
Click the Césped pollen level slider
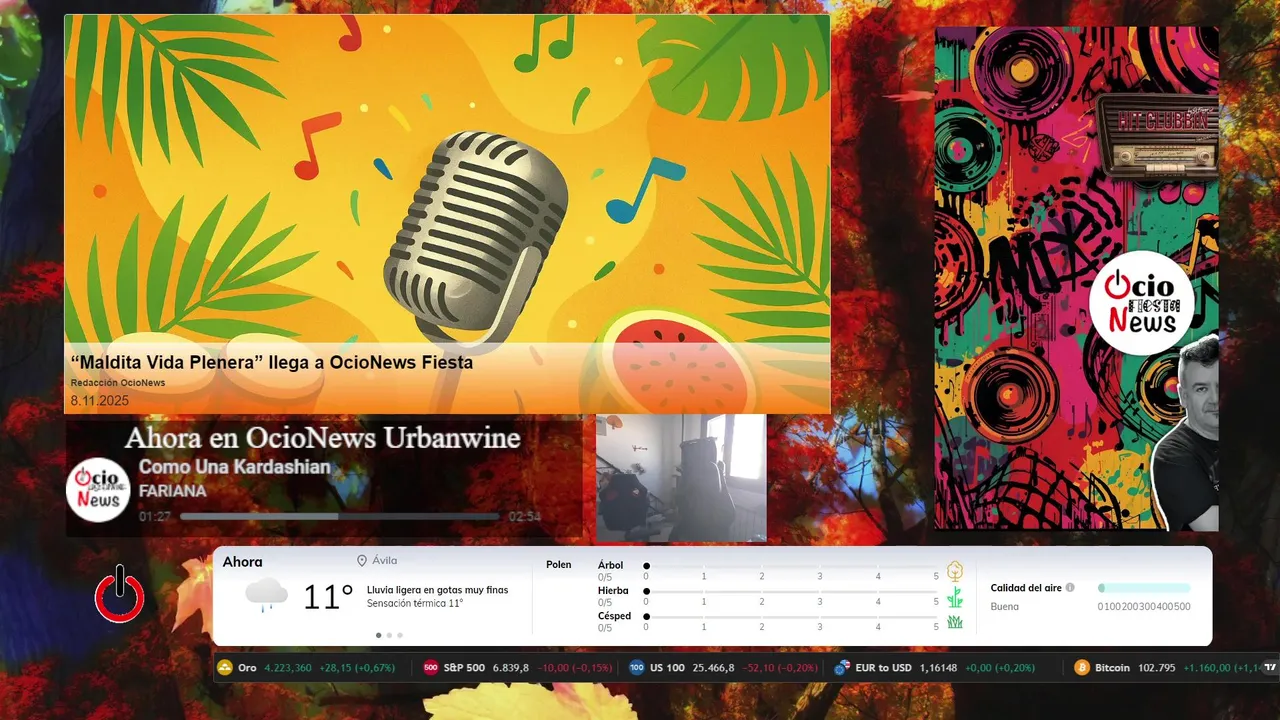point(792,617)
